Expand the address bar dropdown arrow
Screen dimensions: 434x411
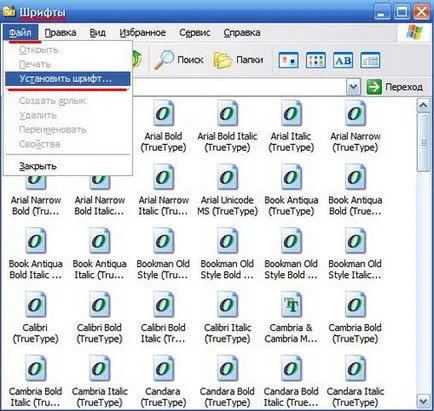(353, 87)
